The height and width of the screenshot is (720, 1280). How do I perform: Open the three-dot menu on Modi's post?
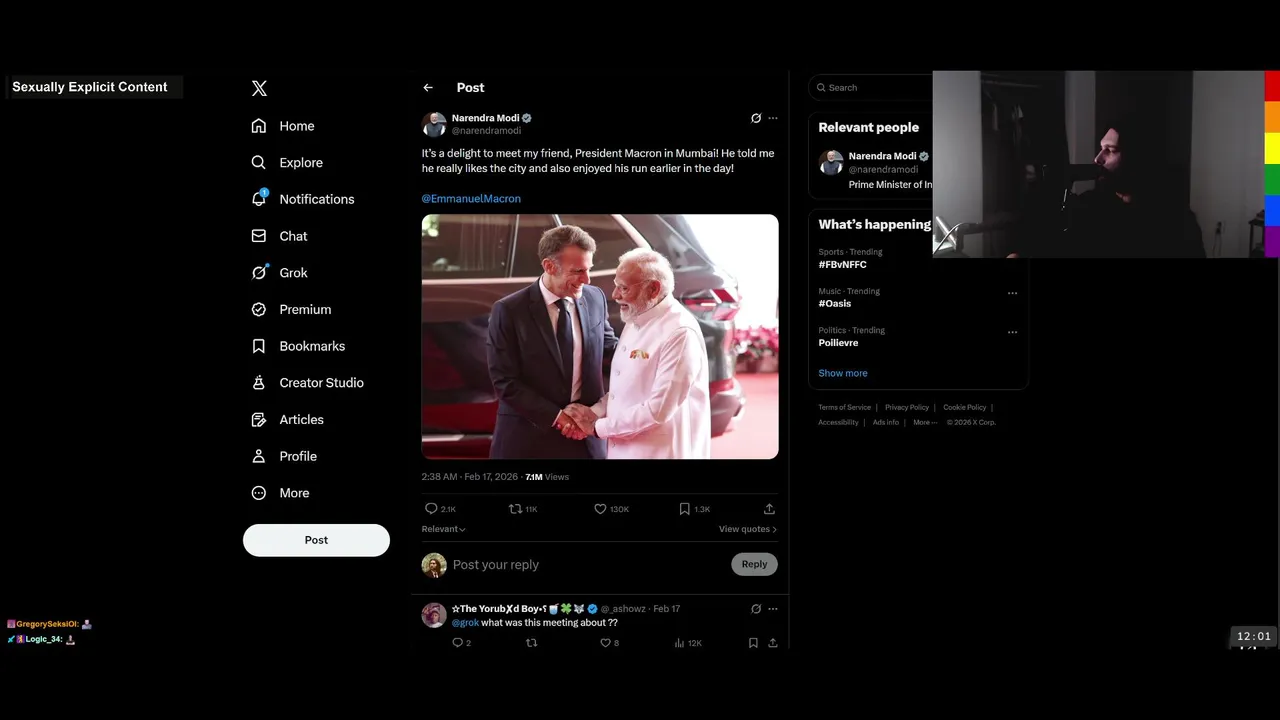click(x=773, y=118)
